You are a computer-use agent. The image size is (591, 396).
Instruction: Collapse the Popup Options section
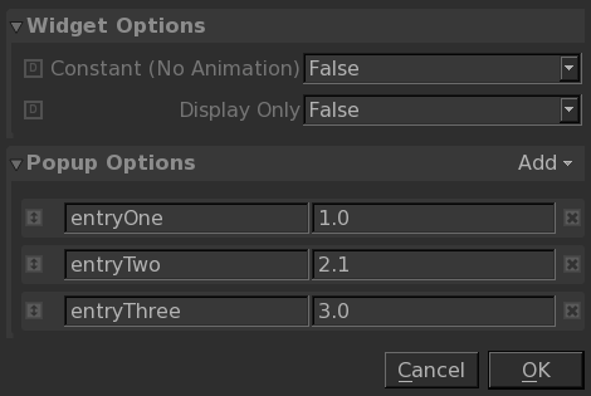(16, 164)
